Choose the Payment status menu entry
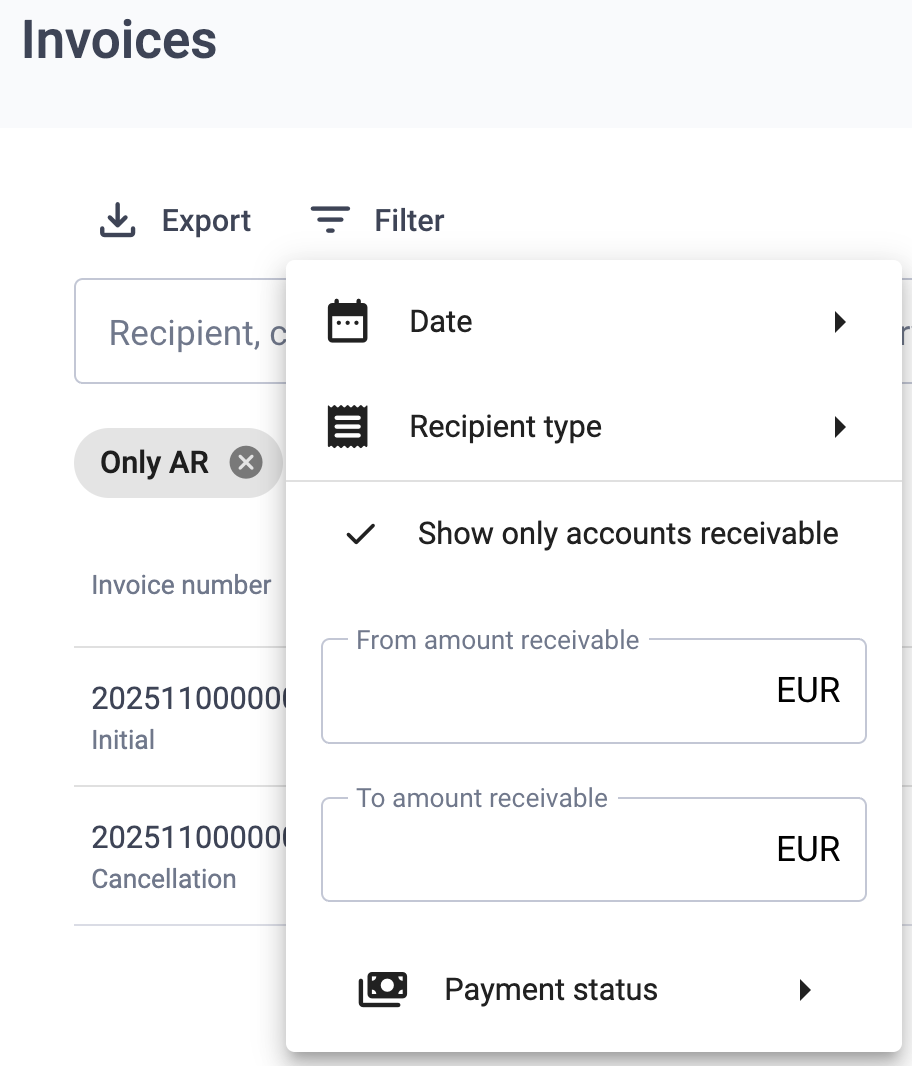The height and width of the screenshot is (1066, 912). tap(551, 990)
